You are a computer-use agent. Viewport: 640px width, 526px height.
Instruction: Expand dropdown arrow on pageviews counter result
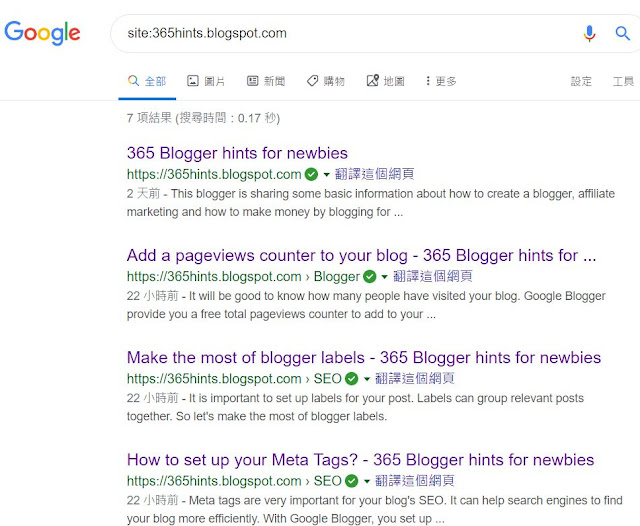pos(384,277)
